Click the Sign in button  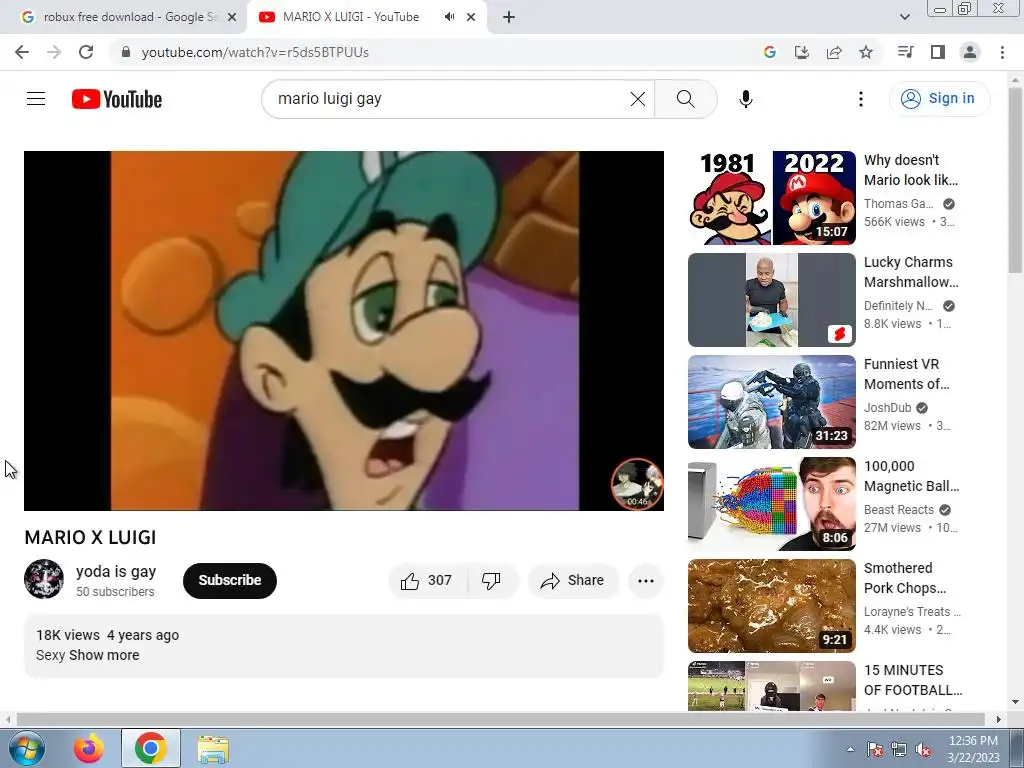pyautogui.click(x=939, y=99)
